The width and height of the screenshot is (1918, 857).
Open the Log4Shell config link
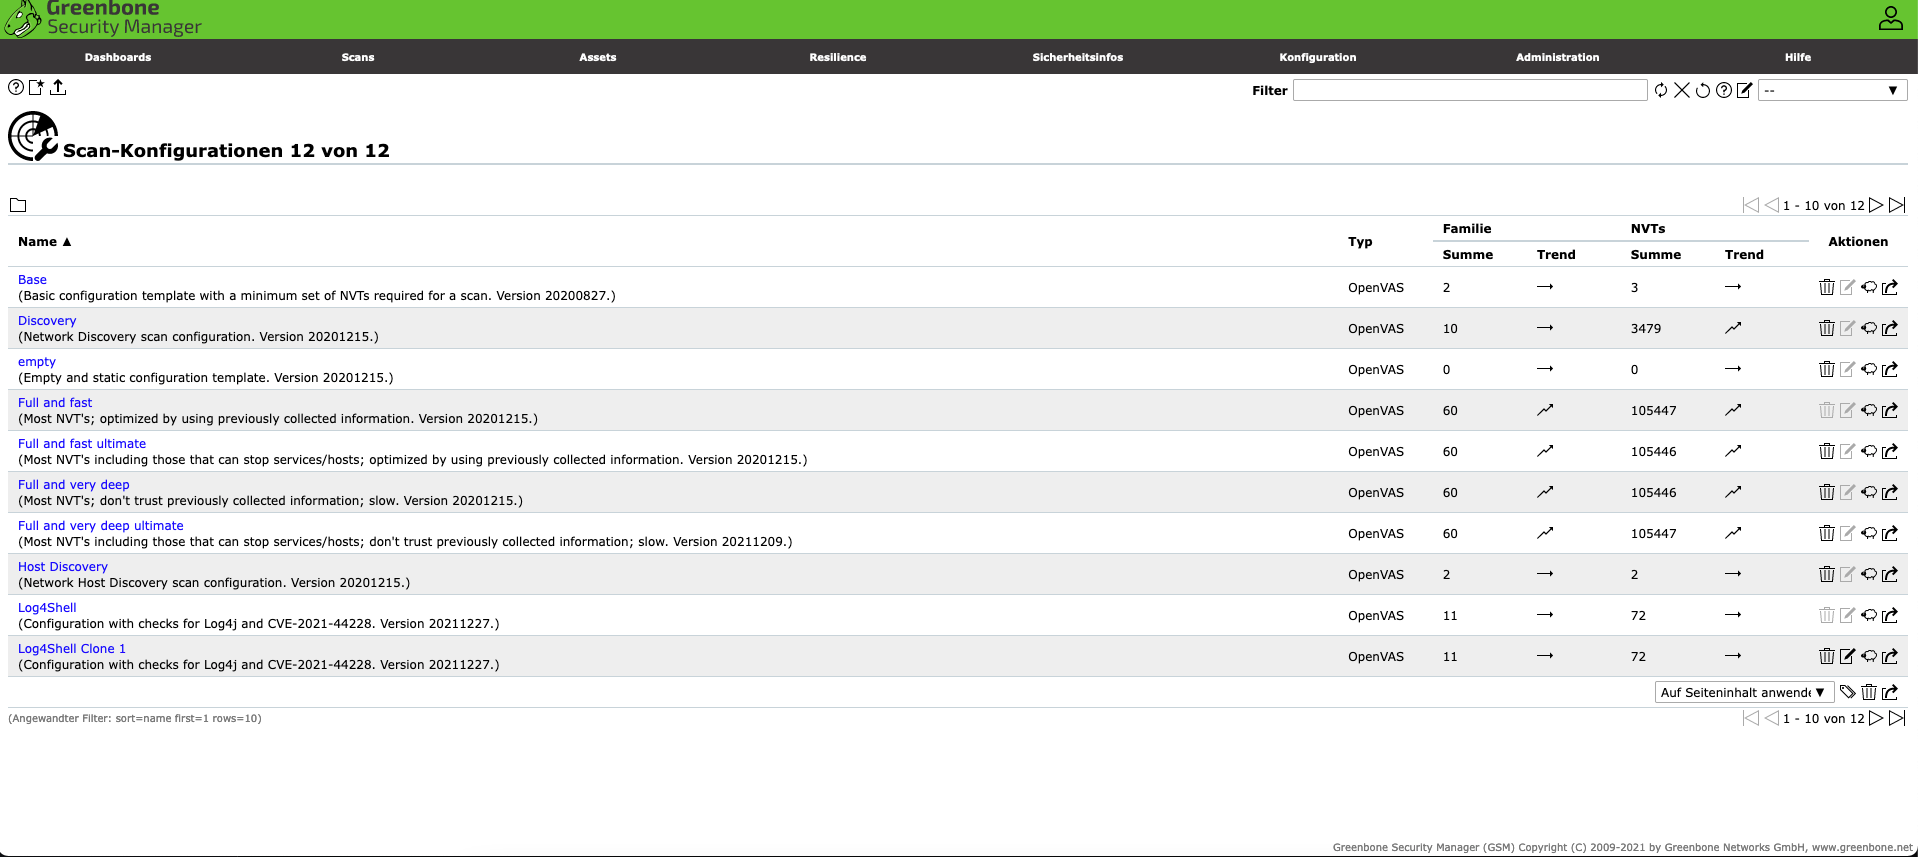point(47,608)
